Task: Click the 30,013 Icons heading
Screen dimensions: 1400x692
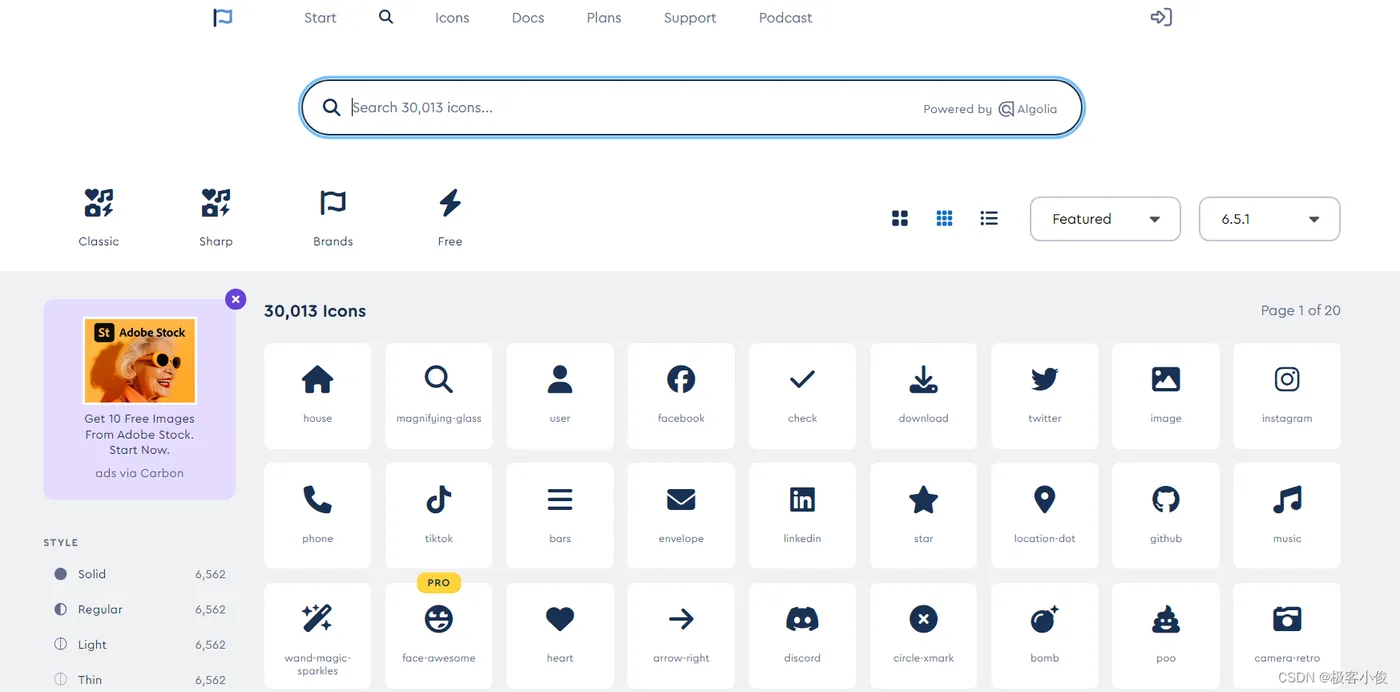Action: coord(315,311)
